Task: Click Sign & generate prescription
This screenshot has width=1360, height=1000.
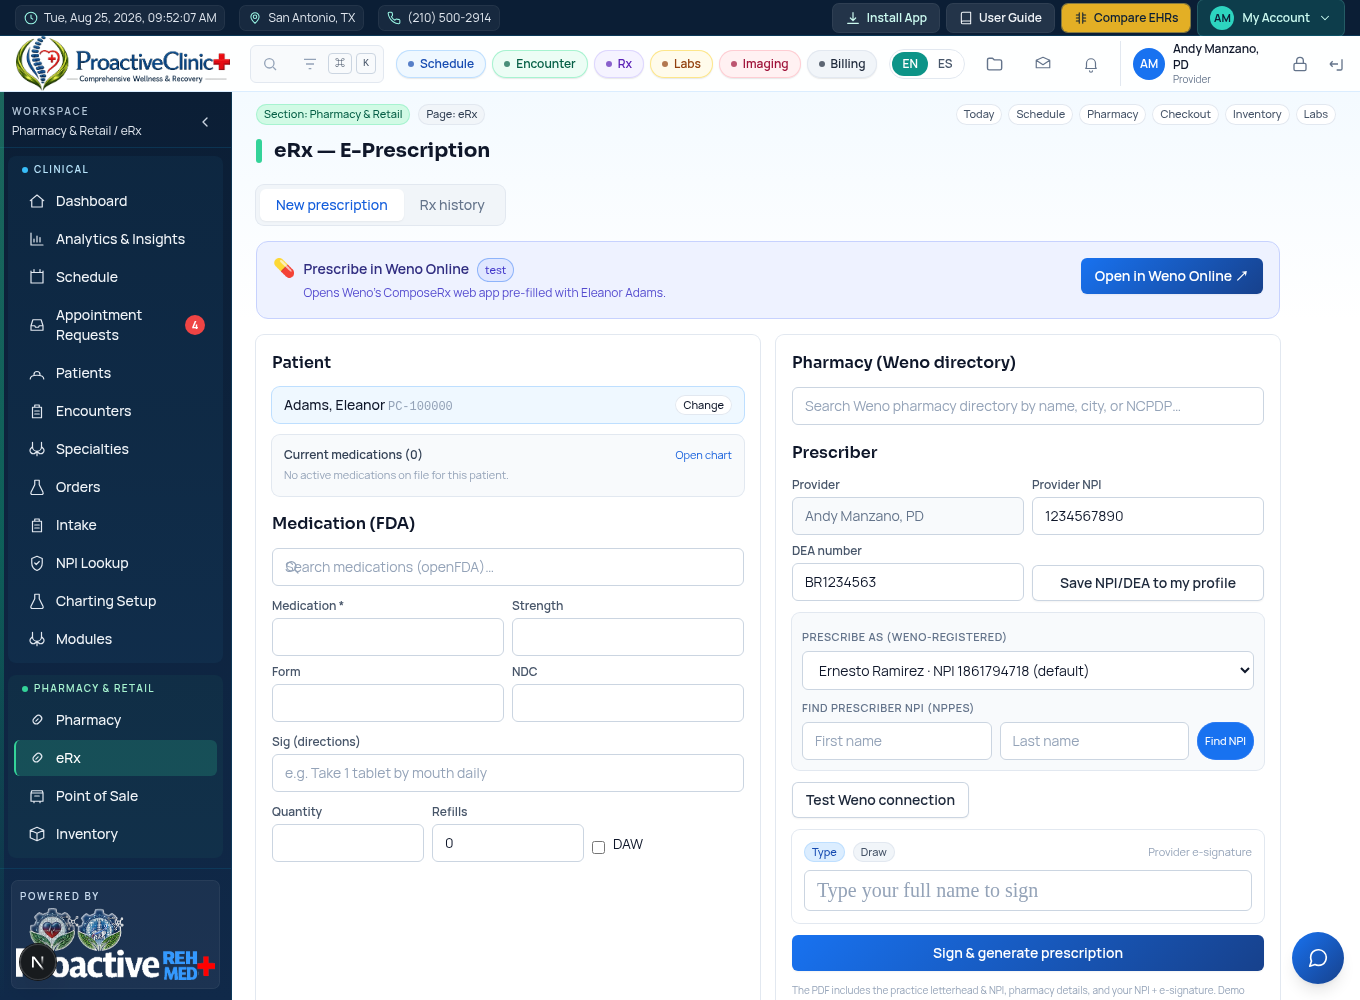Action: (1028, 953)
